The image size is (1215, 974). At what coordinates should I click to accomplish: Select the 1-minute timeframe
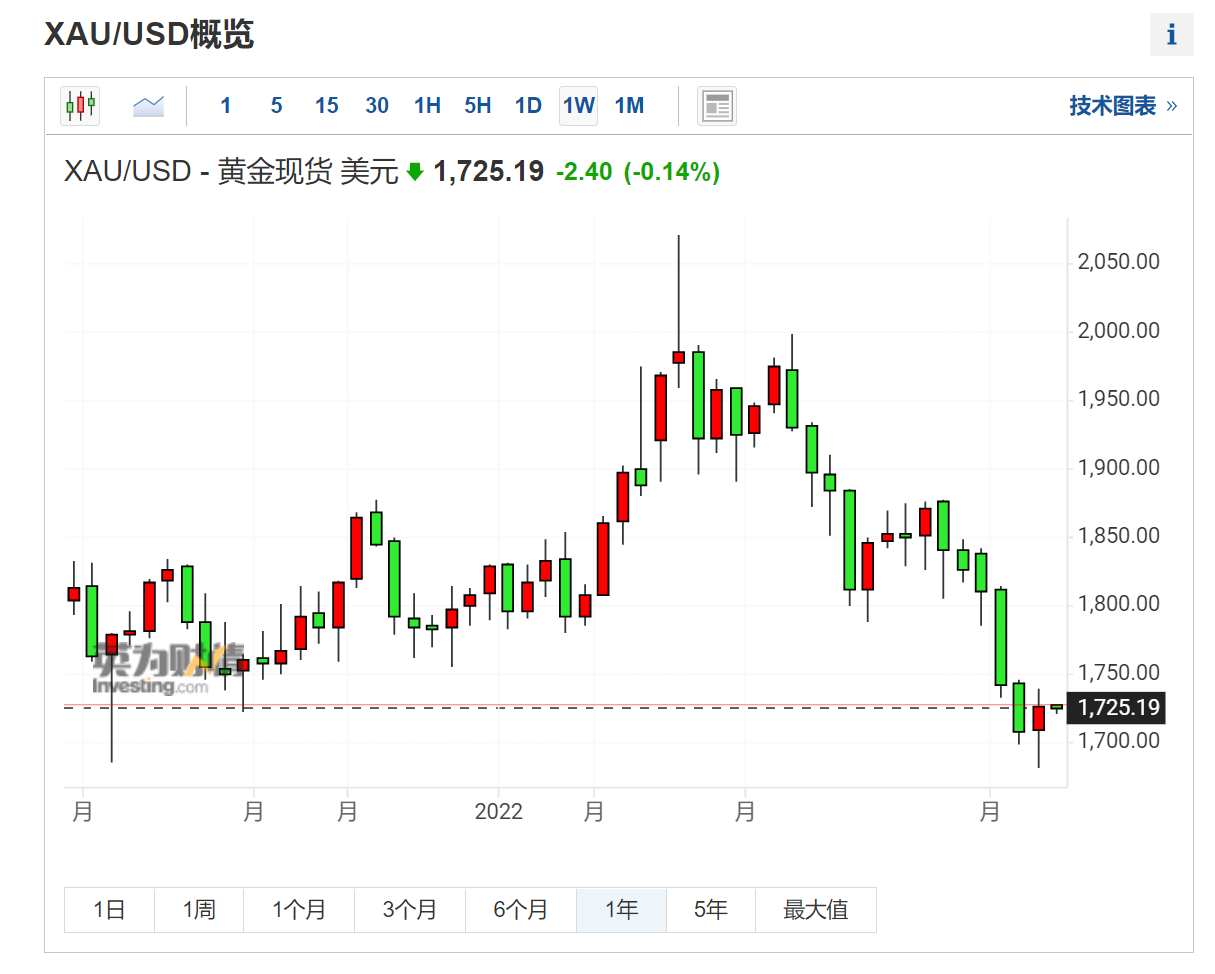226,105
